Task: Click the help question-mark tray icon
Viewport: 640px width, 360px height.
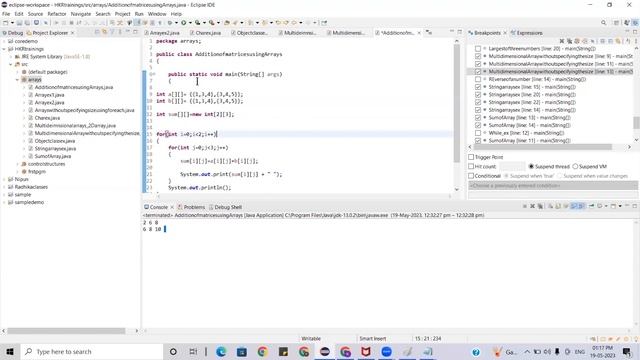Action: (x=476, y=352)
